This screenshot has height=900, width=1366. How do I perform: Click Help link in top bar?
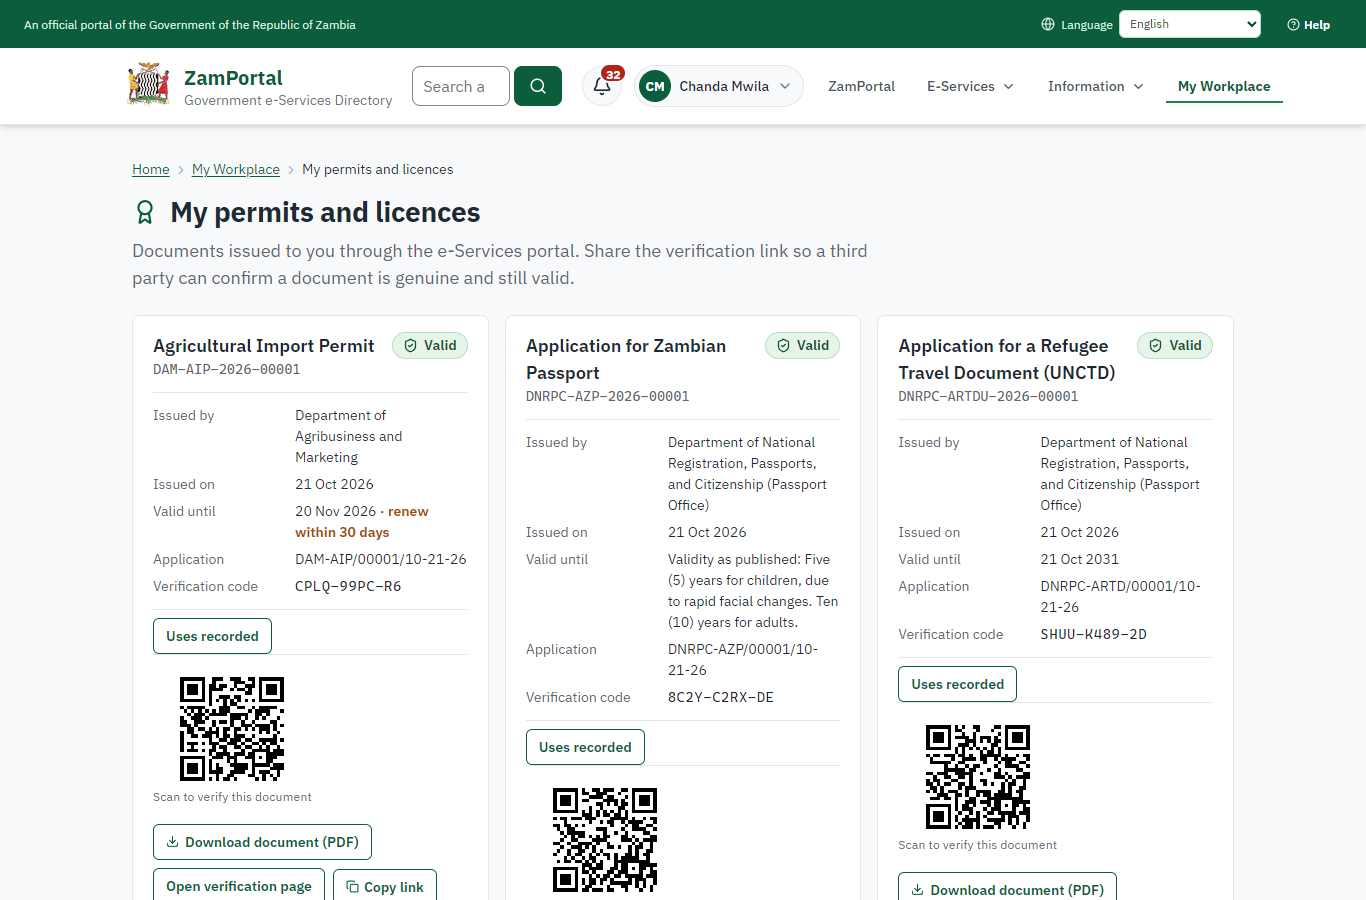1309,25
